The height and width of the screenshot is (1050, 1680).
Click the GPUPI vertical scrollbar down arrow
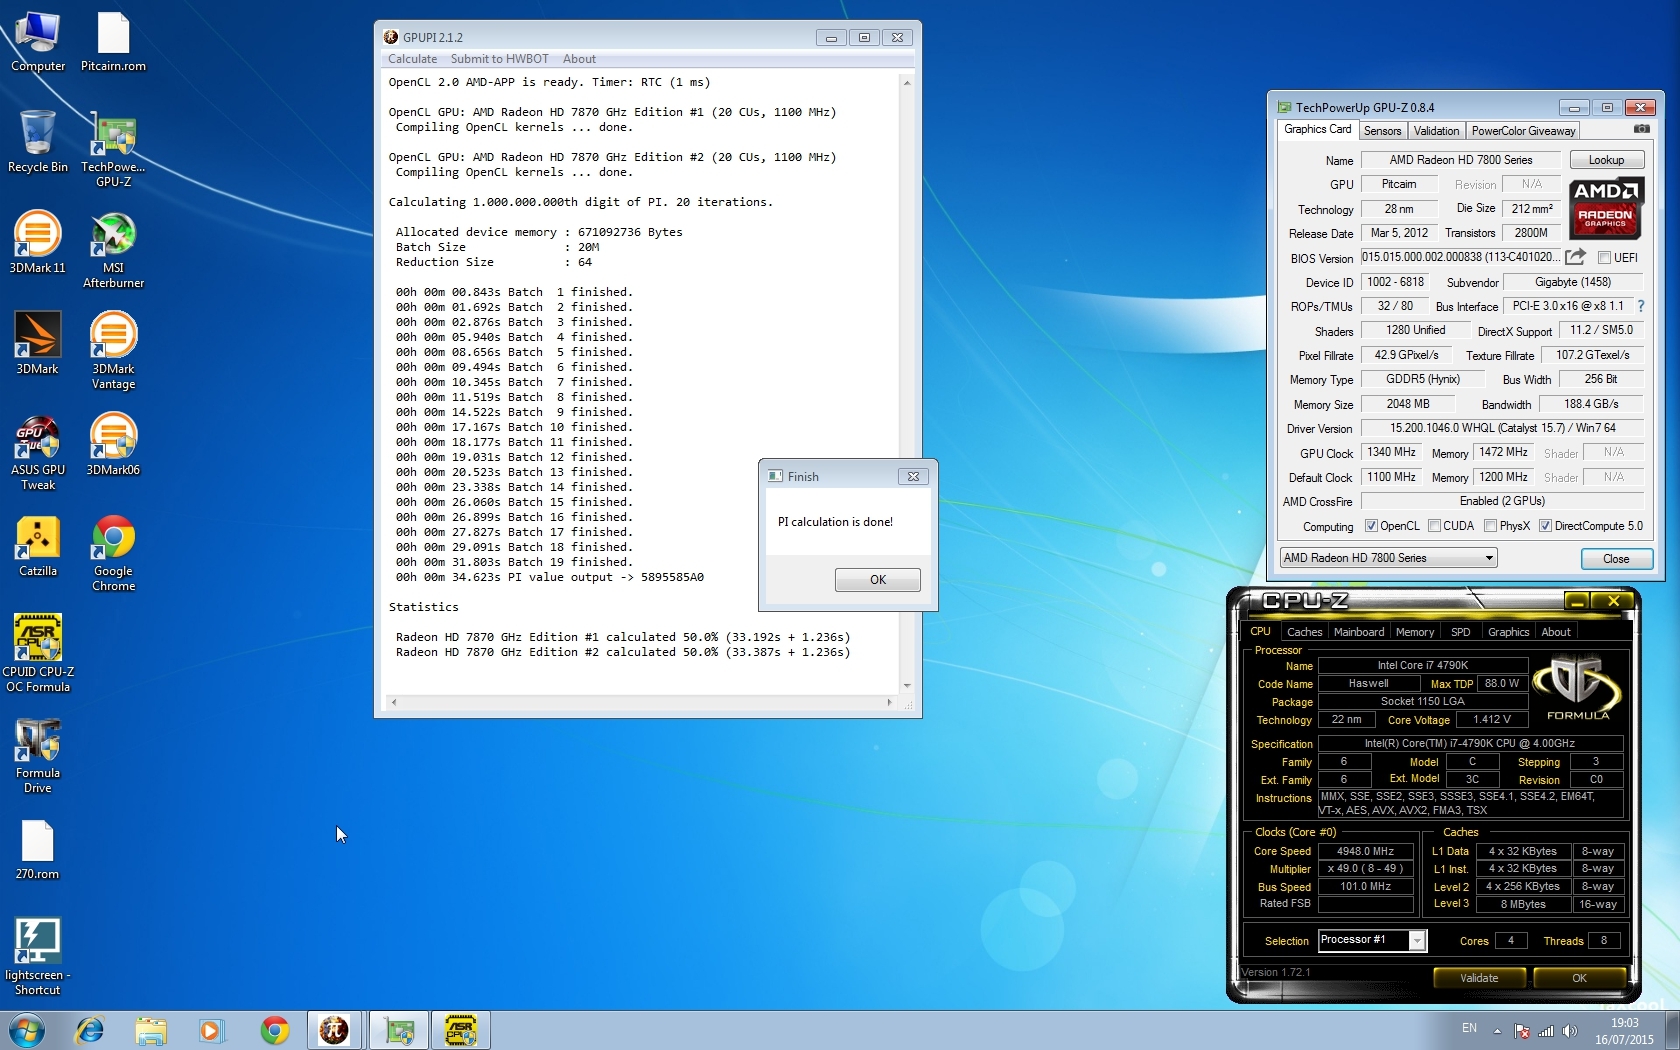click(907, 686)
